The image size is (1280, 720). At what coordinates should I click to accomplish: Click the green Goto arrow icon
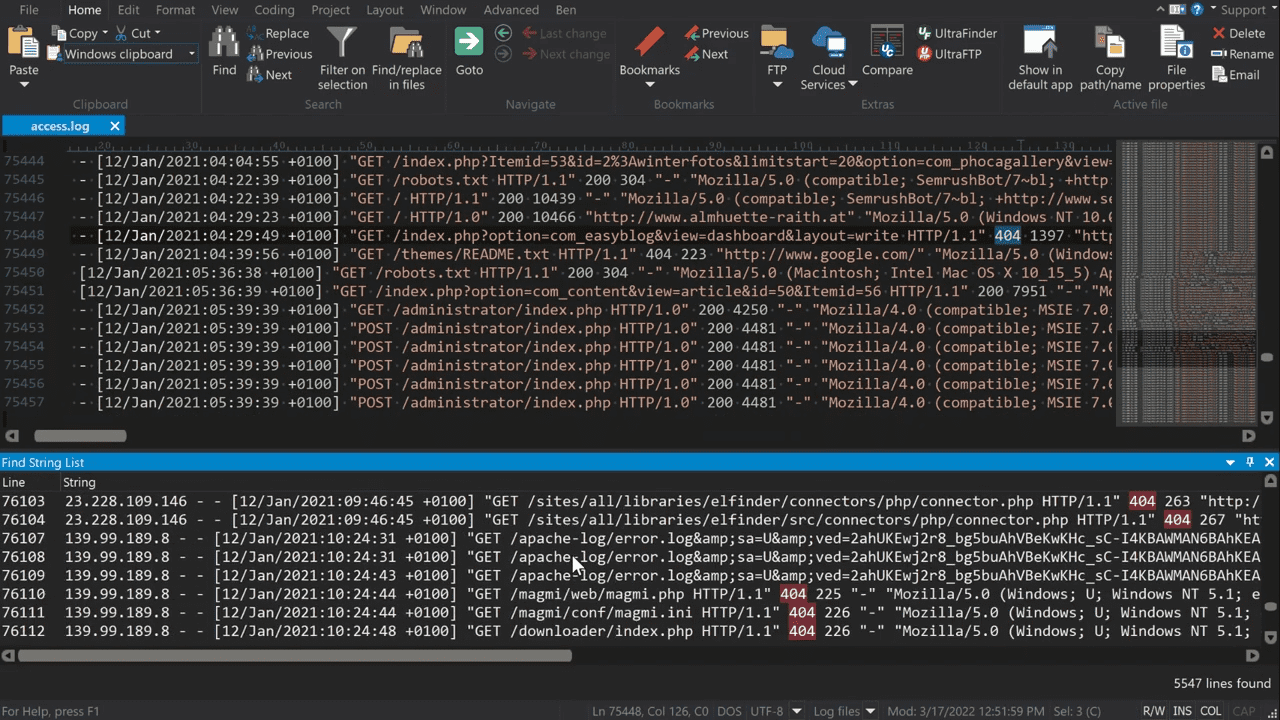click(x=469, y=42)
